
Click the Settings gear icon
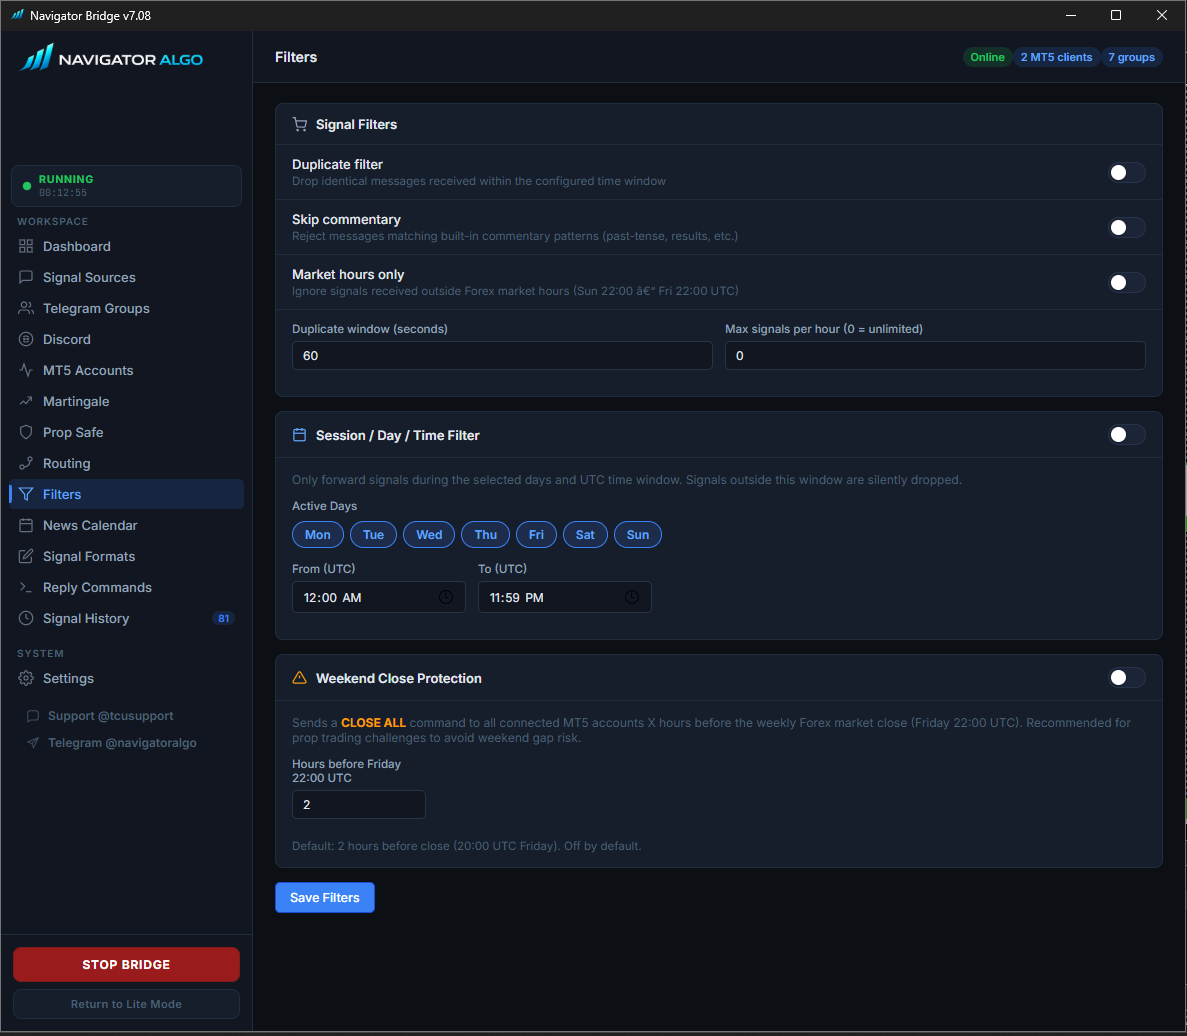(x=26, y=679)
